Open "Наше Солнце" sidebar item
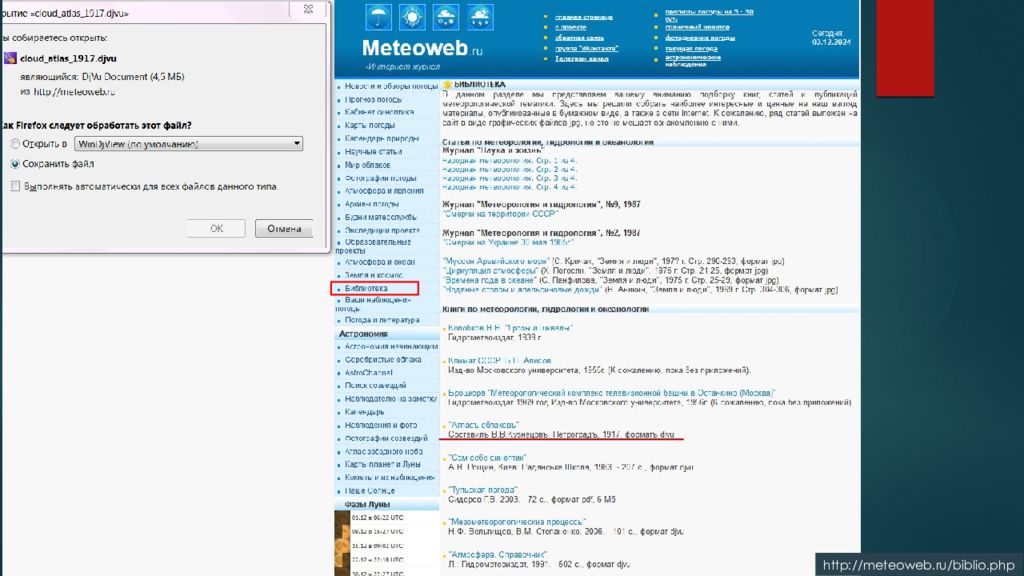 [370, 490]
